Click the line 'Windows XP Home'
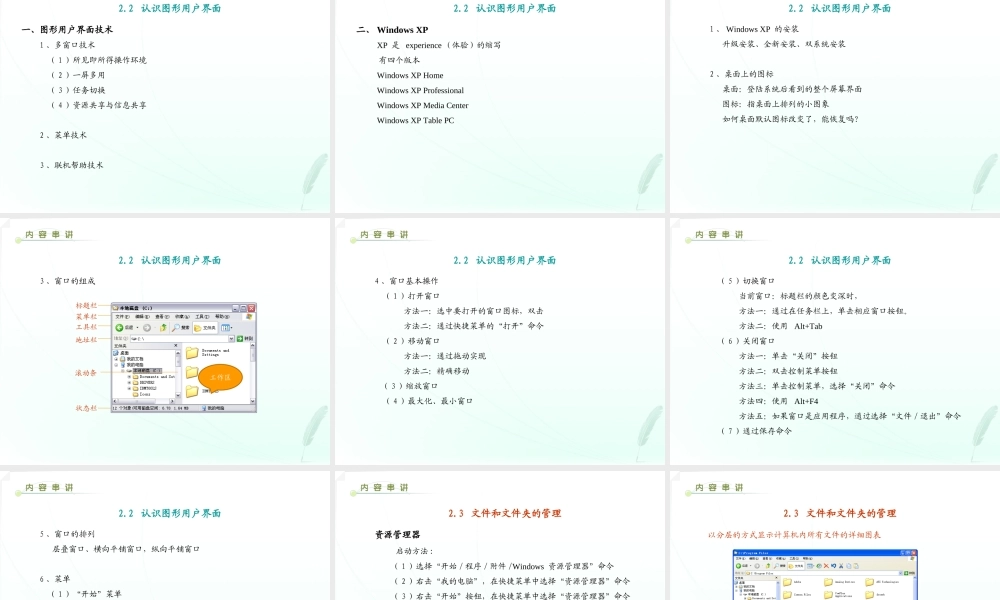Viewport: 1000px width, 600px height. tap(410, 75)
